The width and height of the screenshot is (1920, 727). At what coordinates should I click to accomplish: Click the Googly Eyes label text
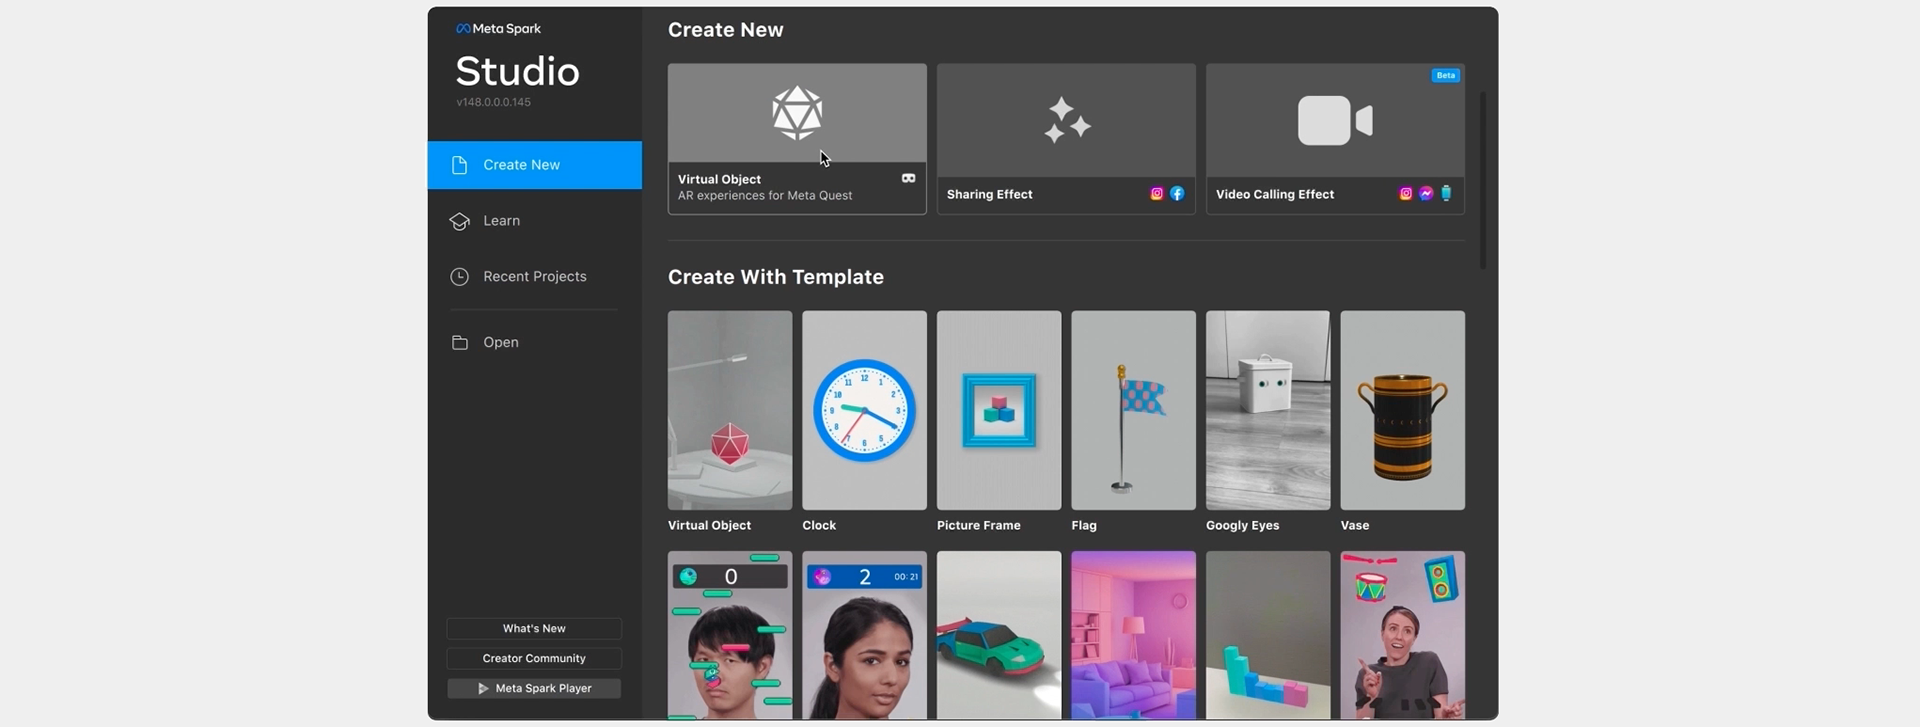(1242, 526)
